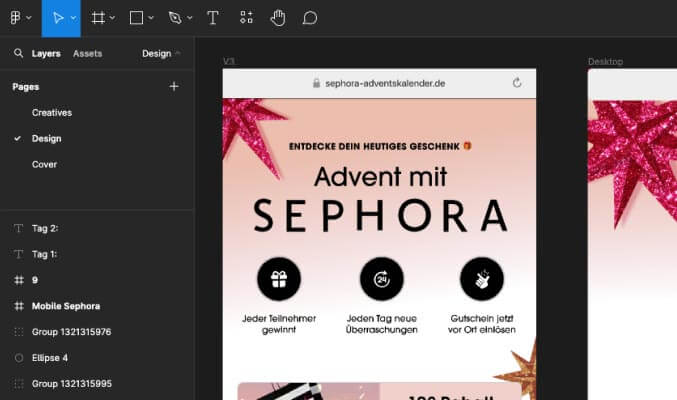Open the Figma main menu icon
677x400 pixels.
(15, 18)
